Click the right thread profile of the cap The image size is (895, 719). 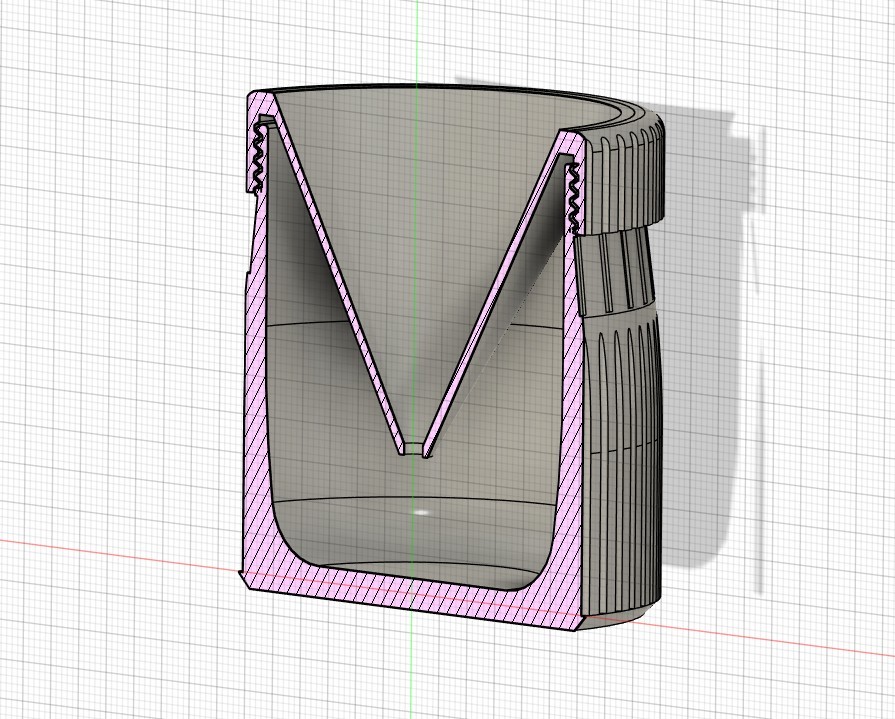[x=574, y=195]
